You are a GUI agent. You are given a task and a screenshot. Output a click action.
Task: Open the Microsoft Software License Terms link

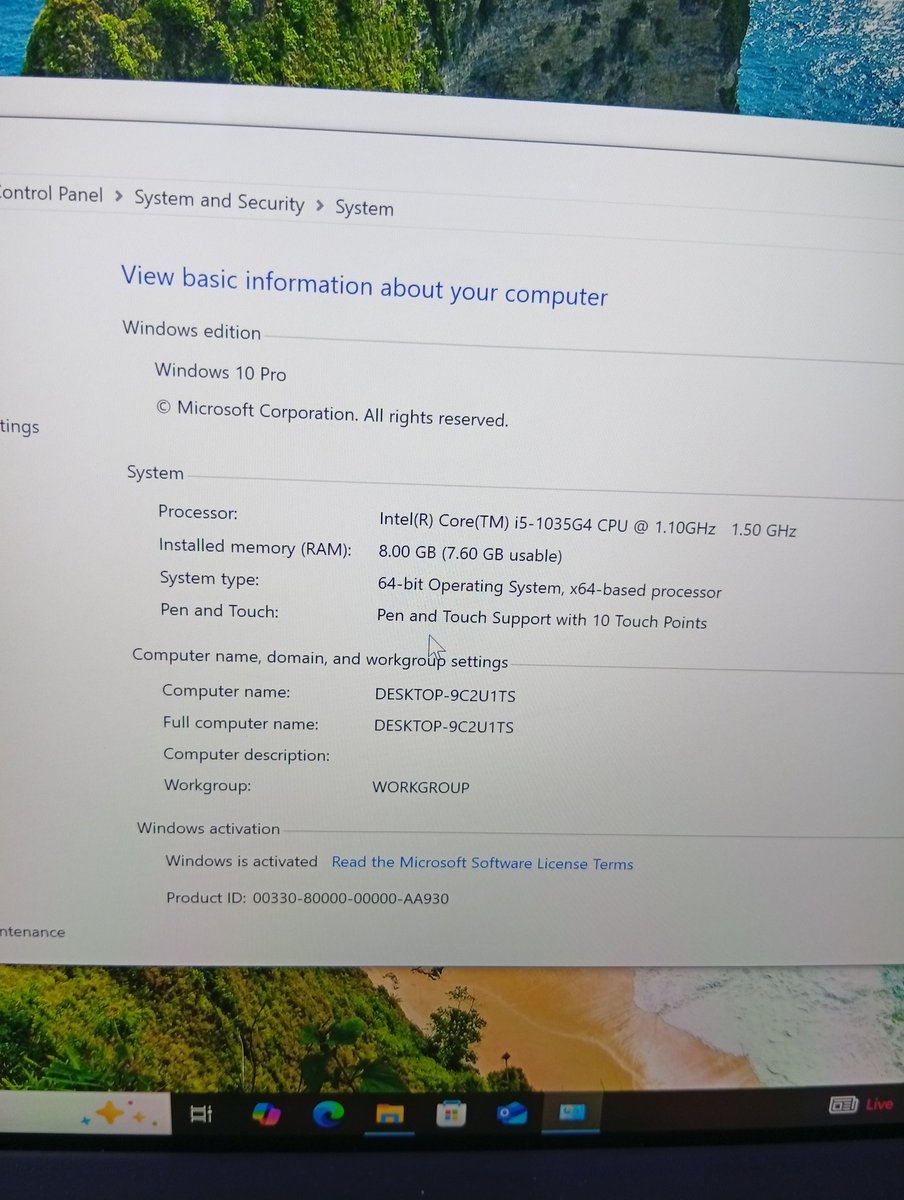482,863
